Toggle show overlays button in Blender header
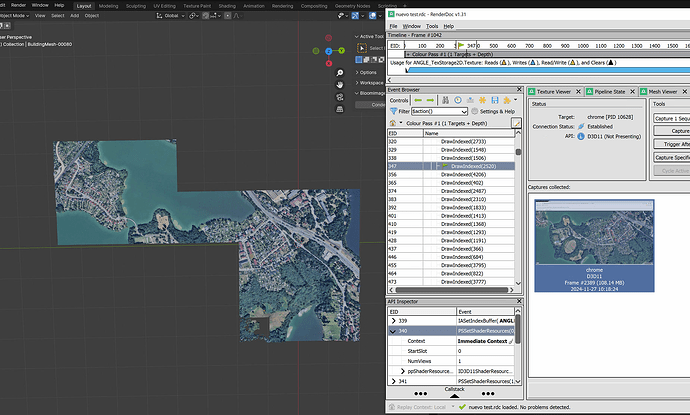Image resolution: width=690 pixels, height=415 pixels. [372, 15]
